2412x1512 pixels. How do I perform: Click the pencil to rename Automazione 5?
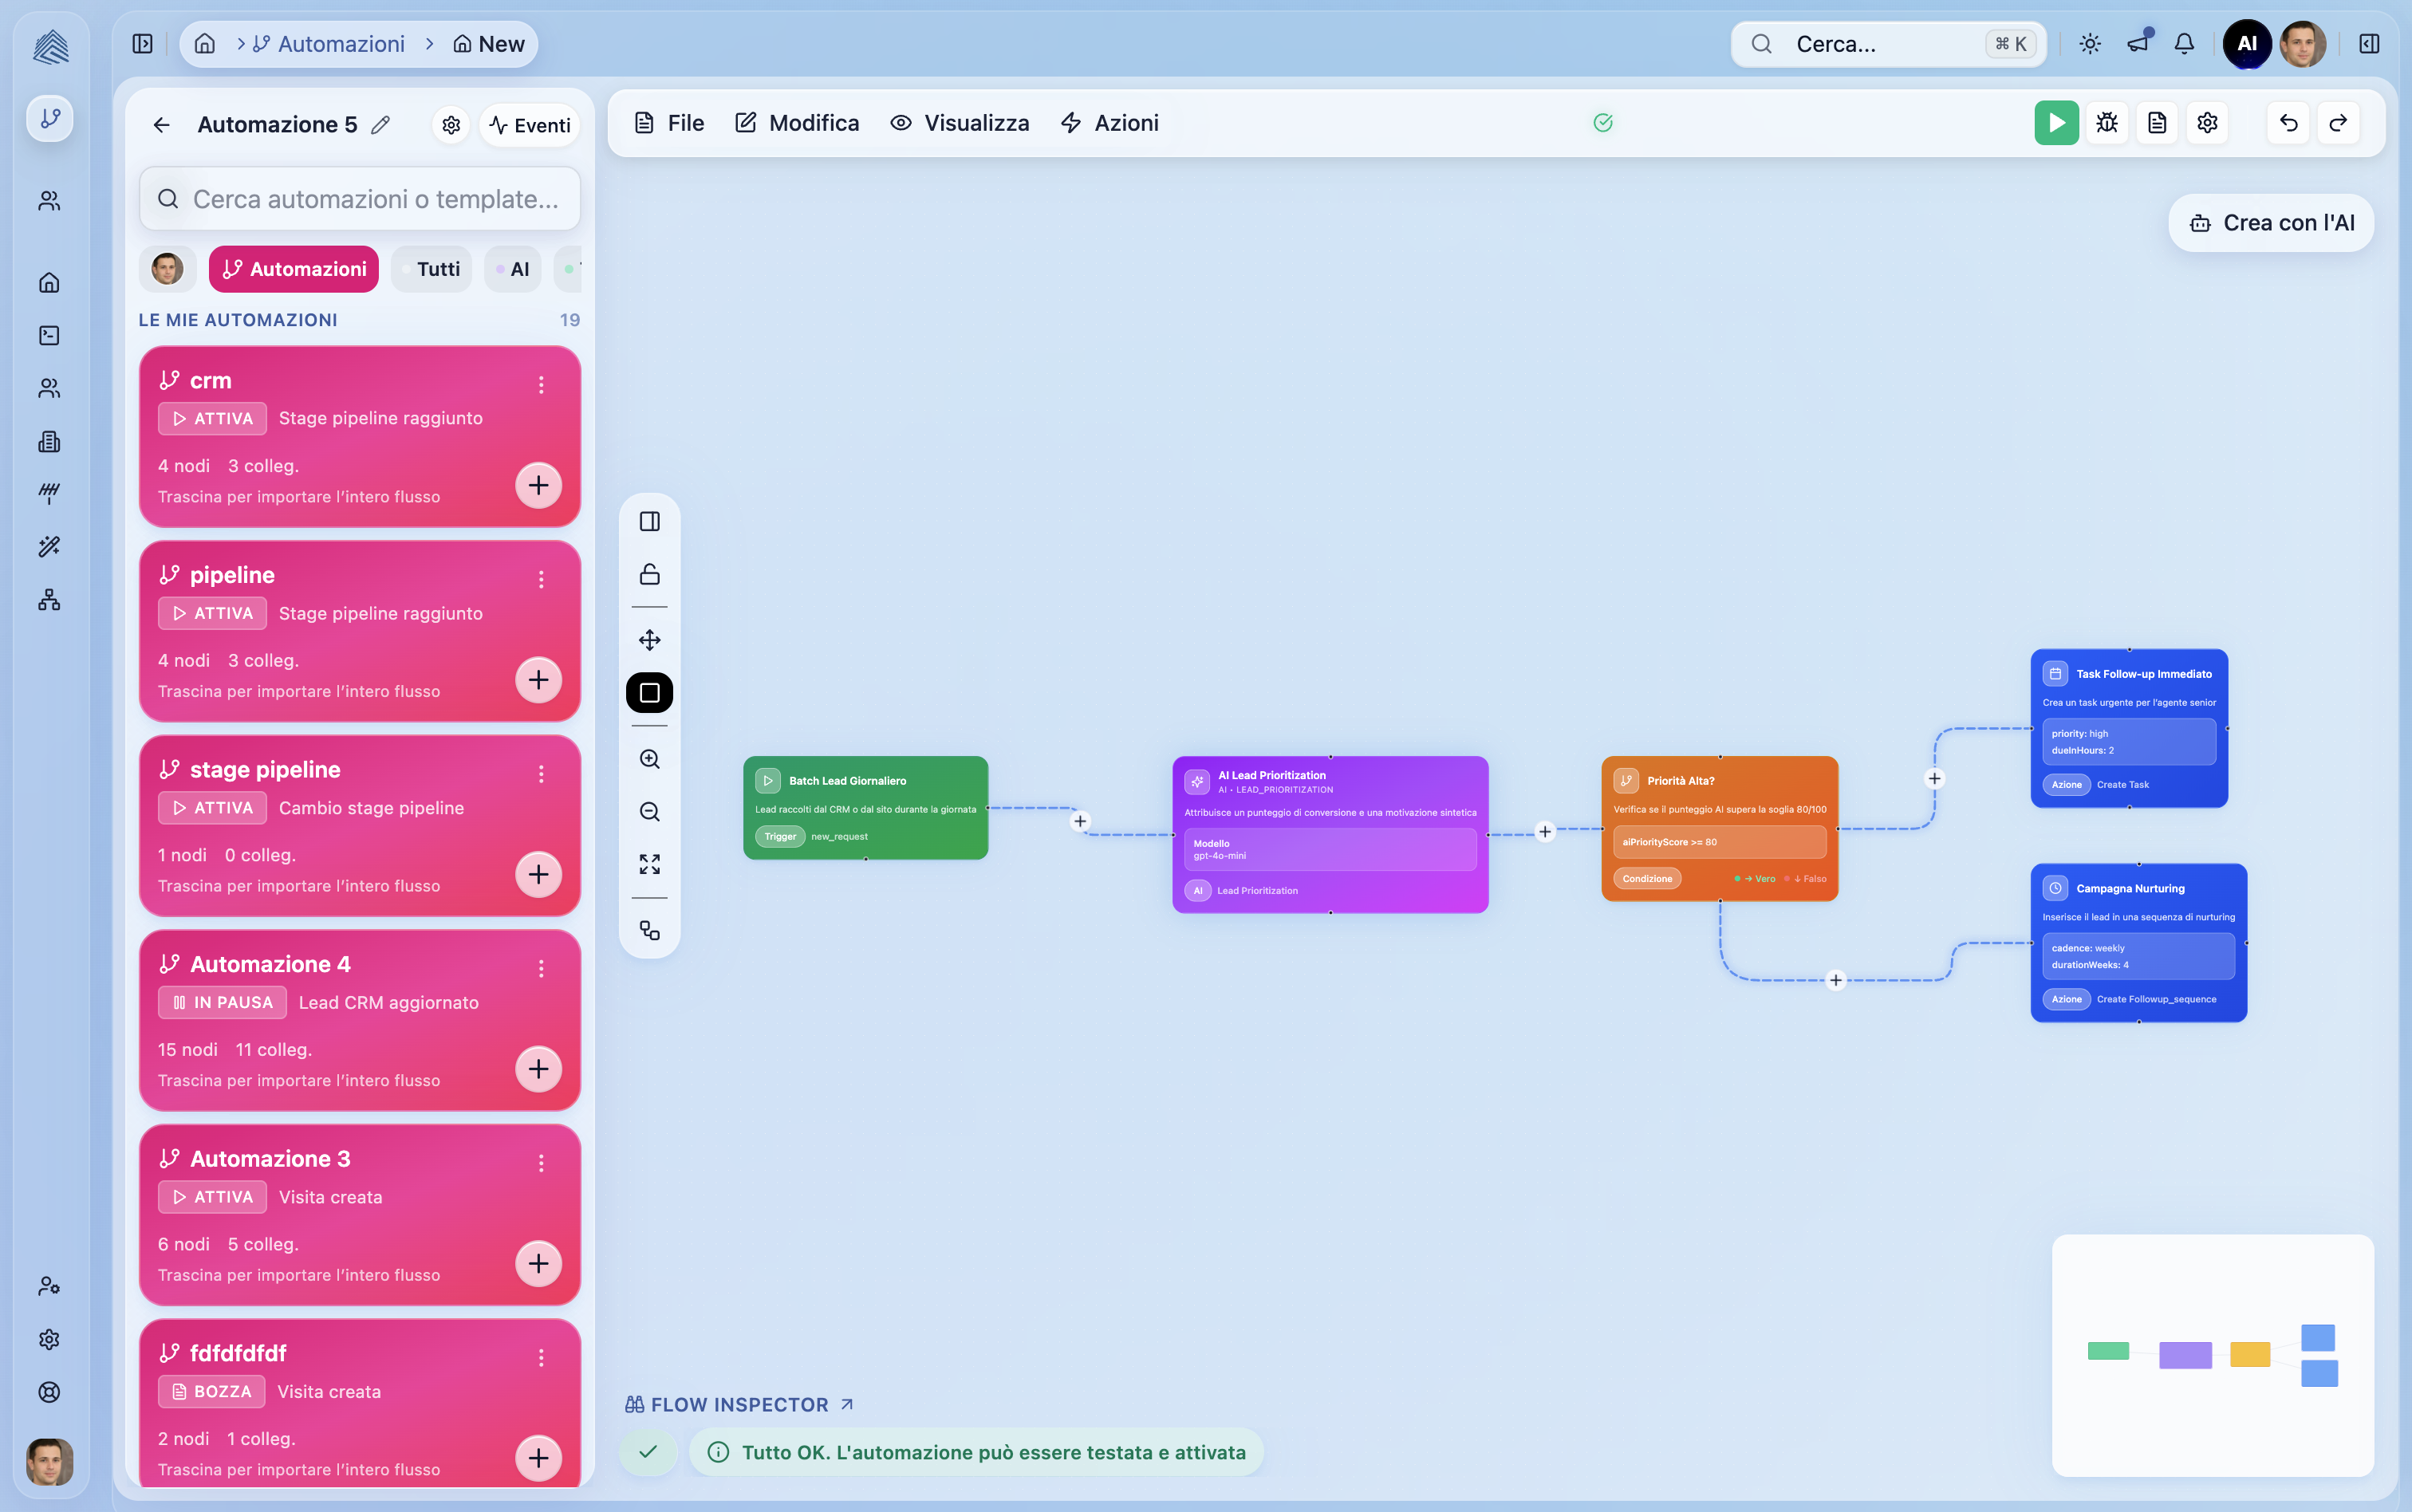pos(380,125)
